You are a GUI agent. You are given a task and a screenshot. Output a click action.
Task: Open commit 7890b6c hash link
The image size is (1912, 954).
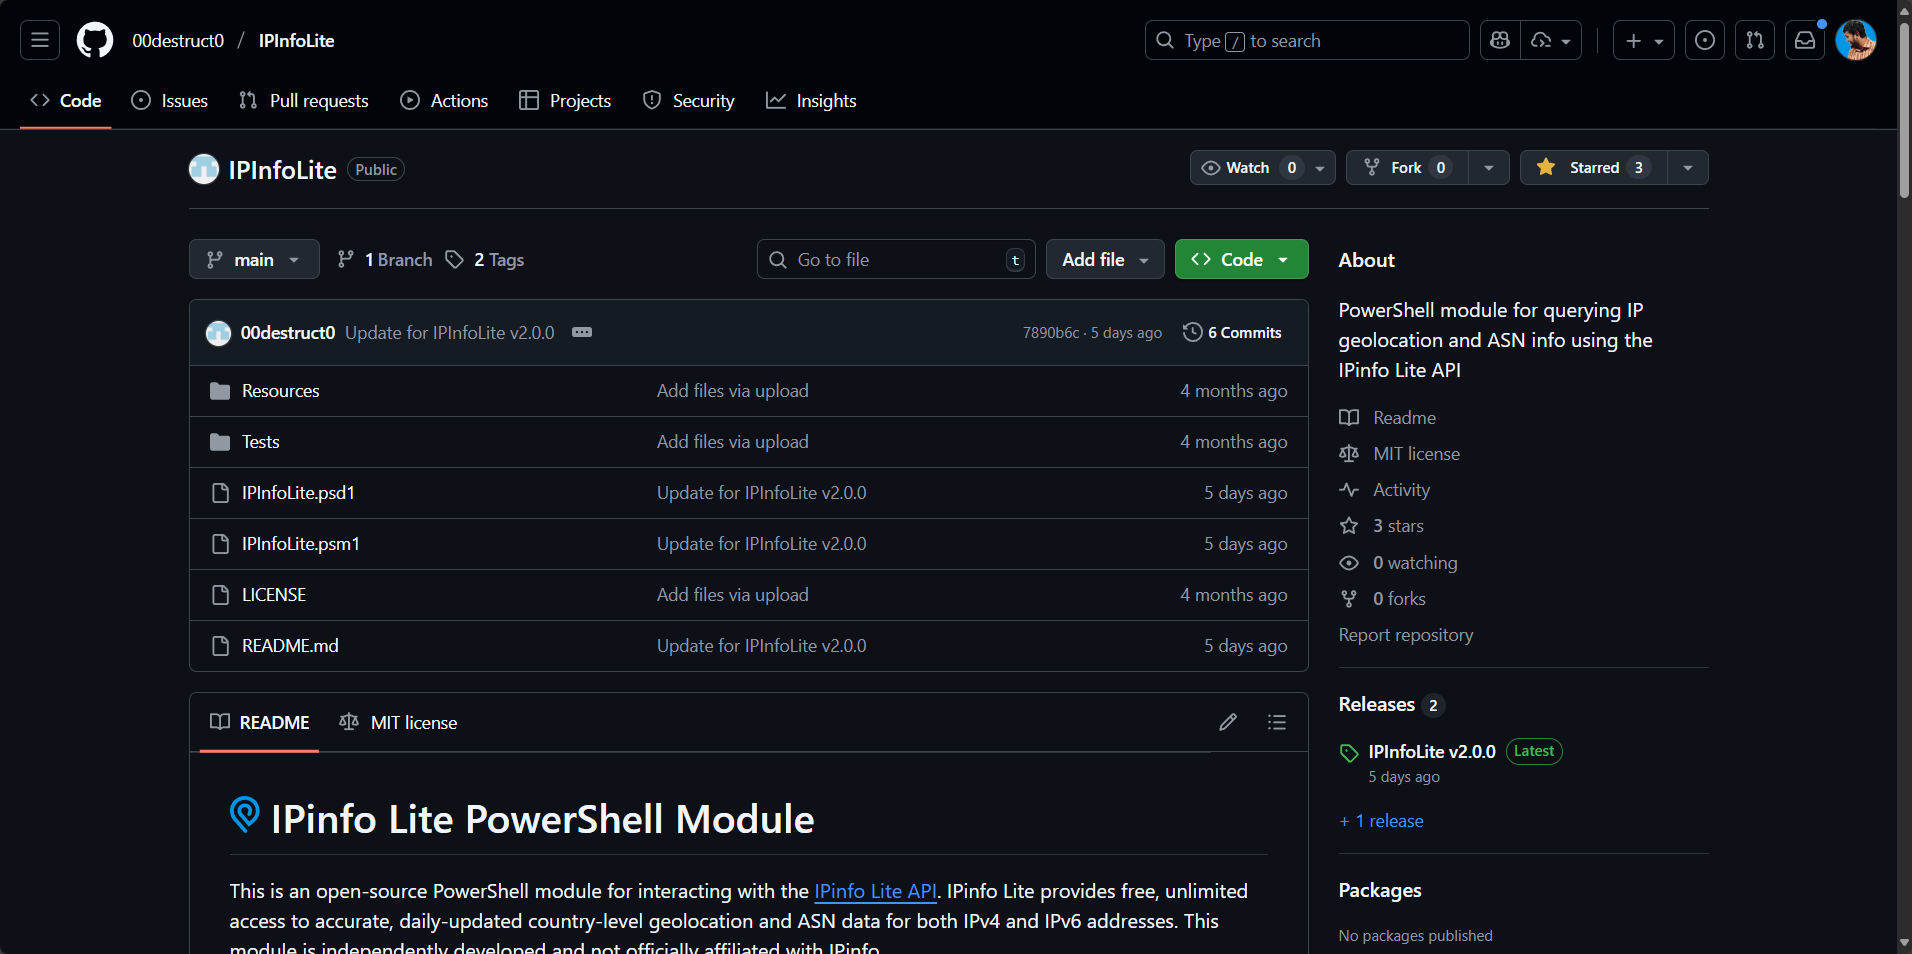(x=1051, y=333)
